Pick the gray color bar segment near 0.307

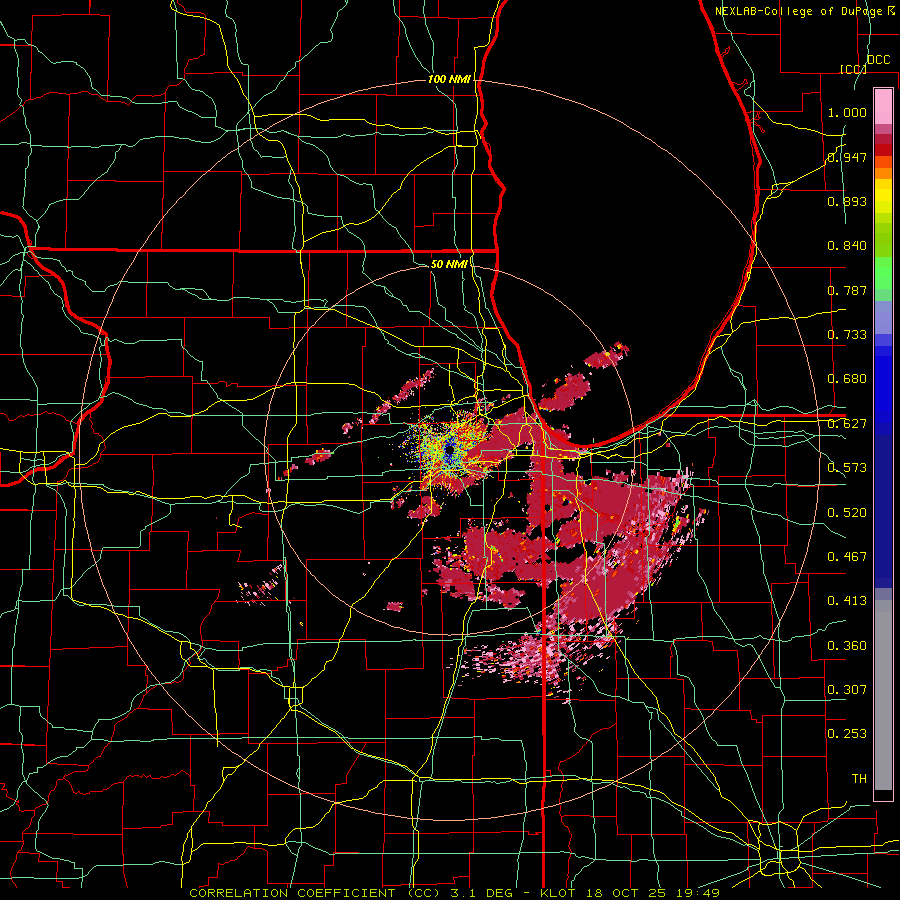[883, 695]
